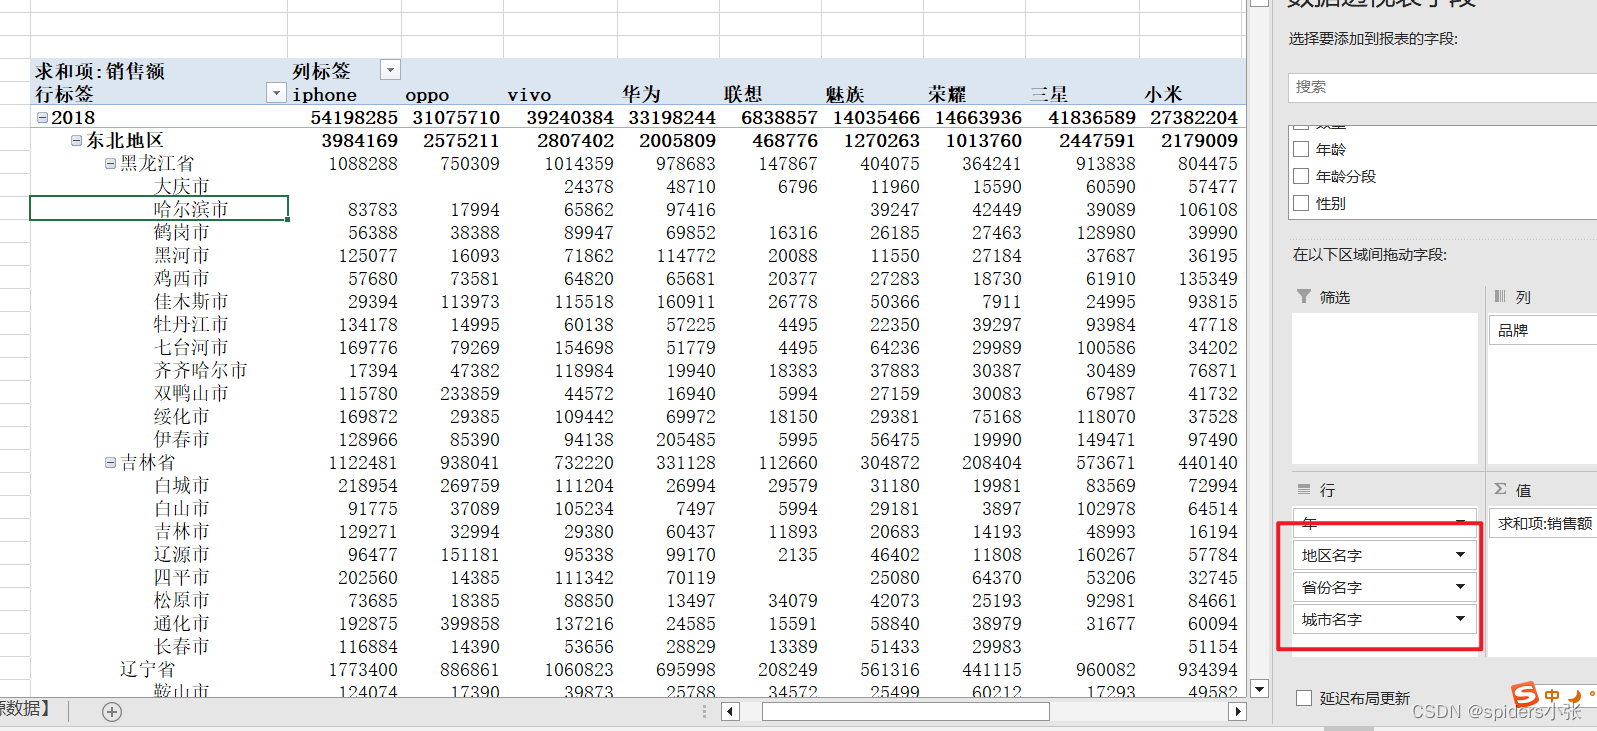Viewport: 1597px width, 731px height.
Task: Open the Sogou input method S icon
Action: point(1524,695)
